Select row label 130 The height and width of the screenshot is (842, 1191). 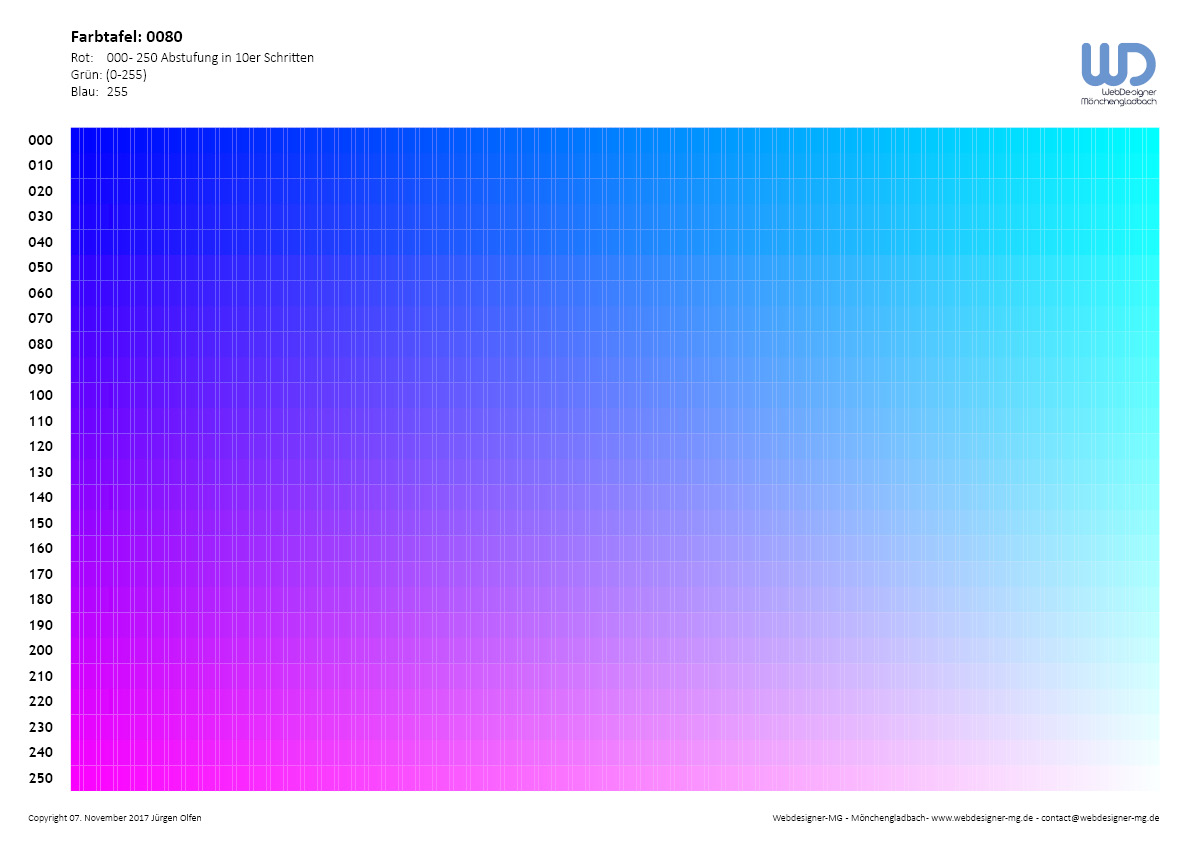pos(41,471)
